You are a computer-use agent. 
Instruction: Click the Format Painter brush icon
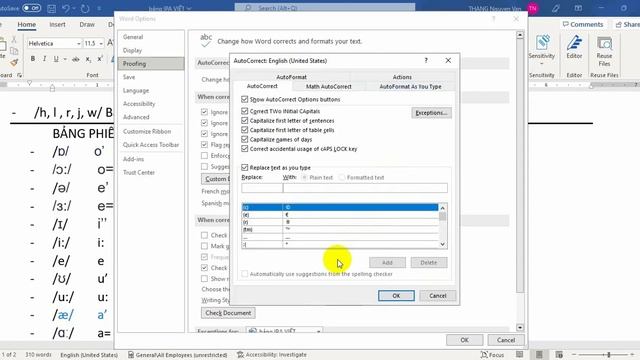tap(14, 62)
